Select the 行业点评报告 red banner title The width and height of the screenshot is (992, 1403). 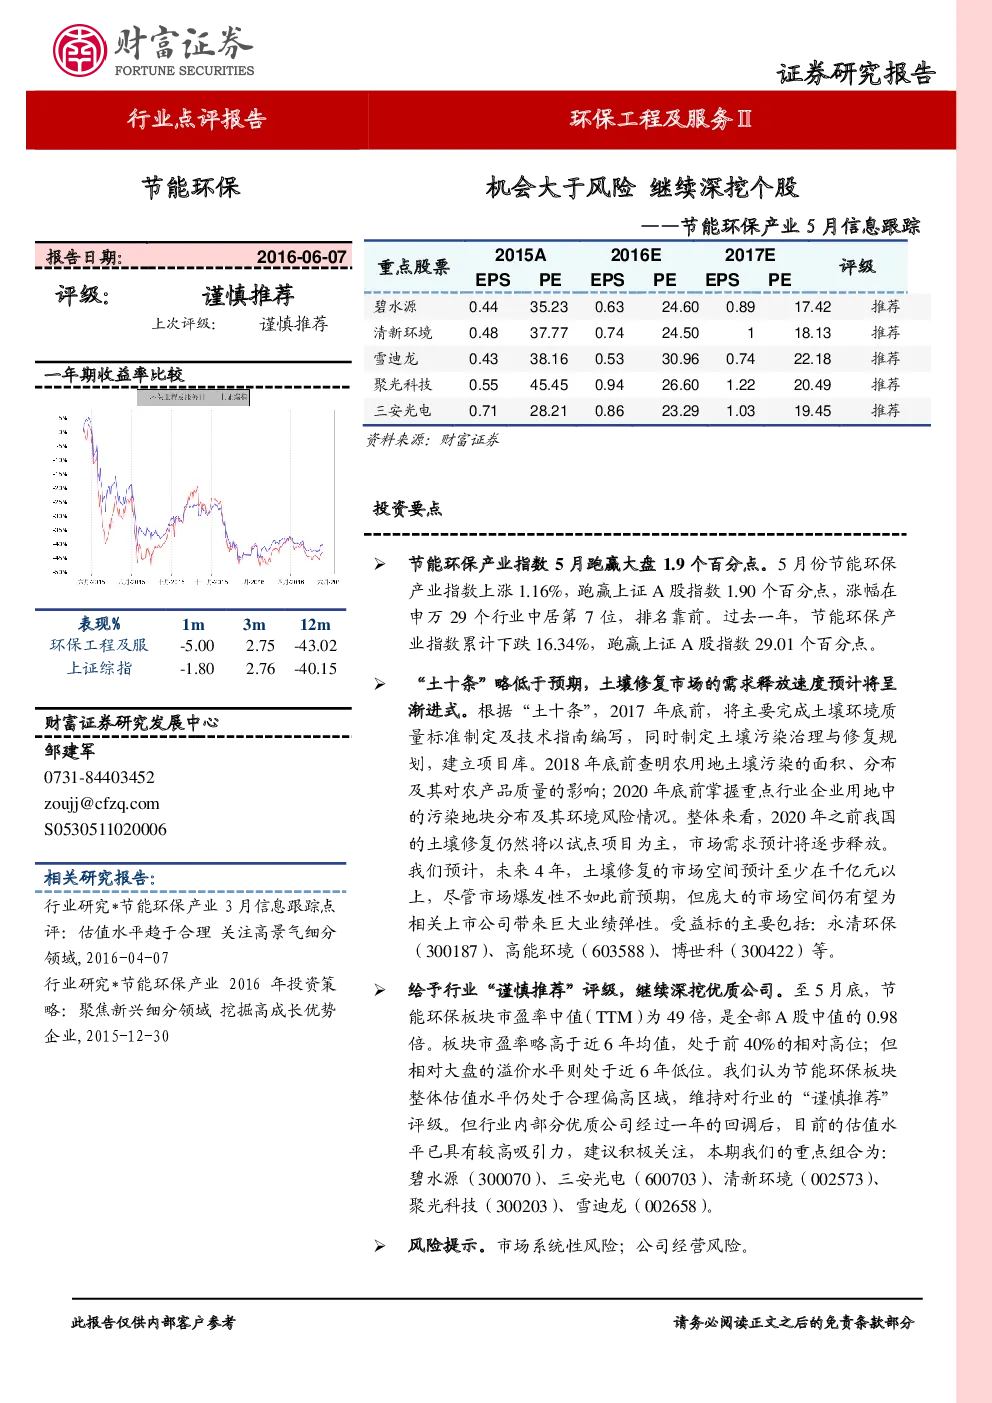[197, 119]
